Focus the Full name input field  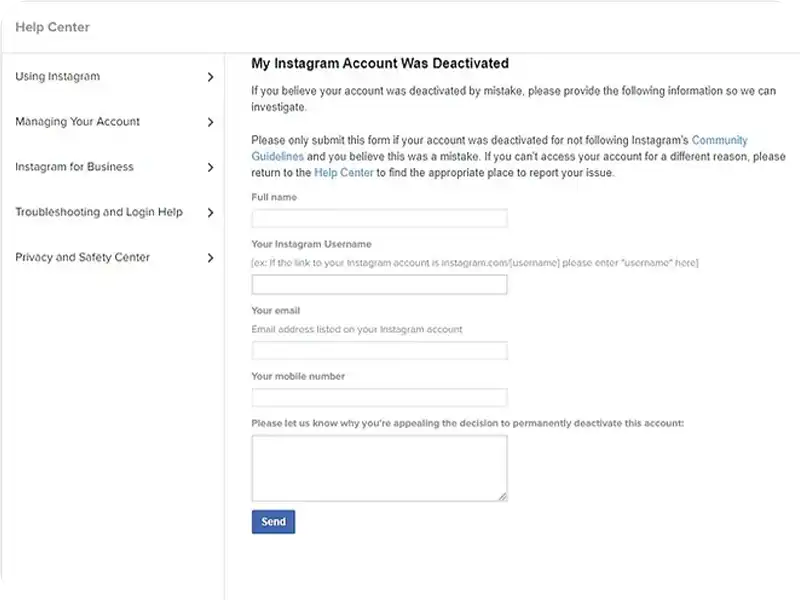click(380, 218)
